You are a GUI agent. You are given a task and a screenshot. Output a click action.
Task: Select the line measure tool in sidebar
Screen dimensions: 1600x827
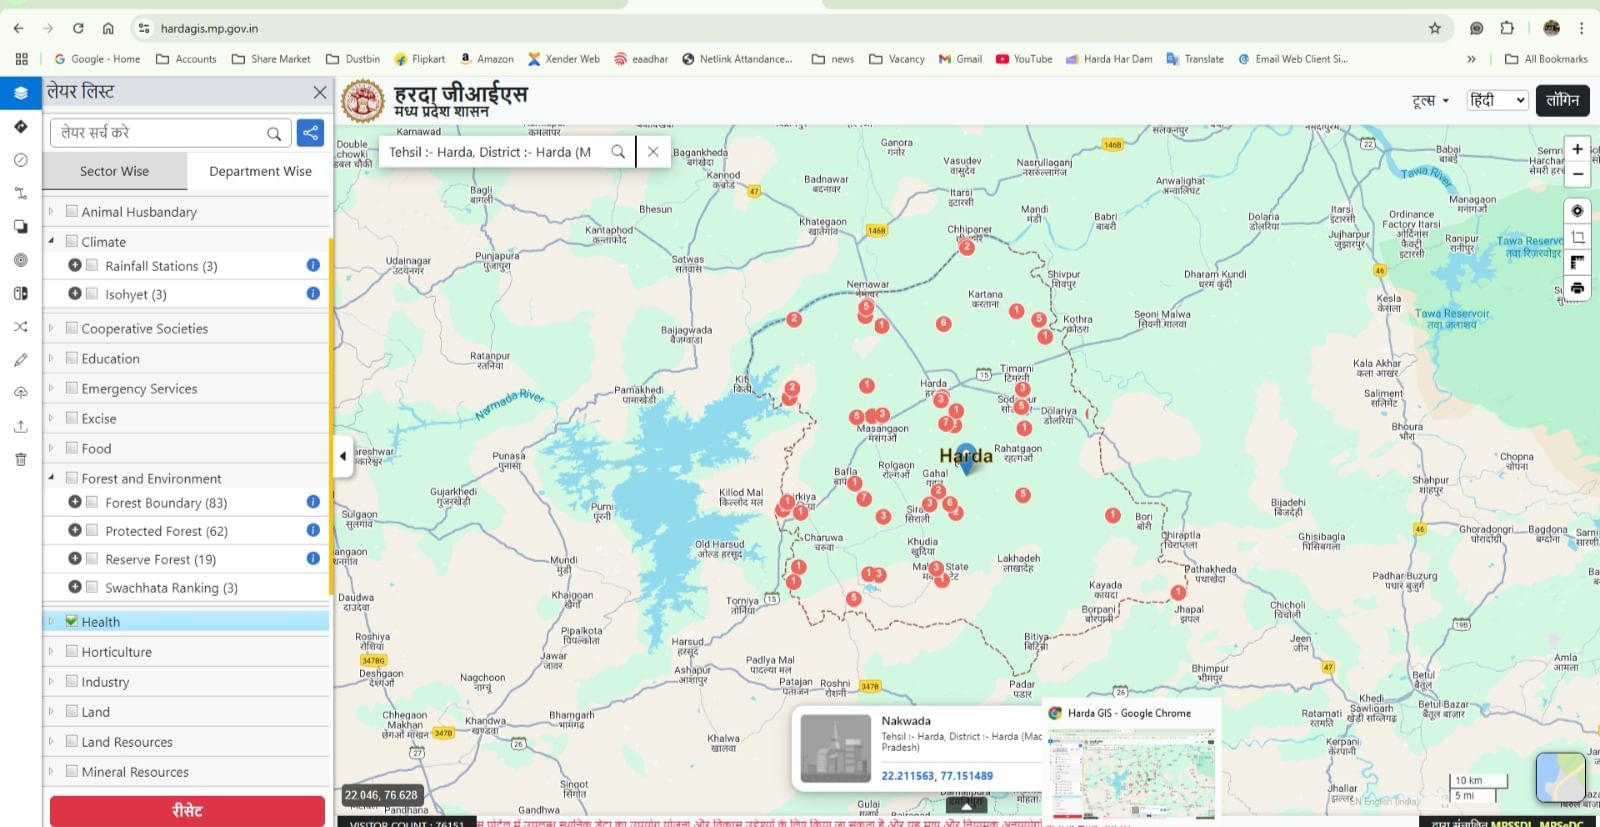pyautogui.click(x=20, y=193)
